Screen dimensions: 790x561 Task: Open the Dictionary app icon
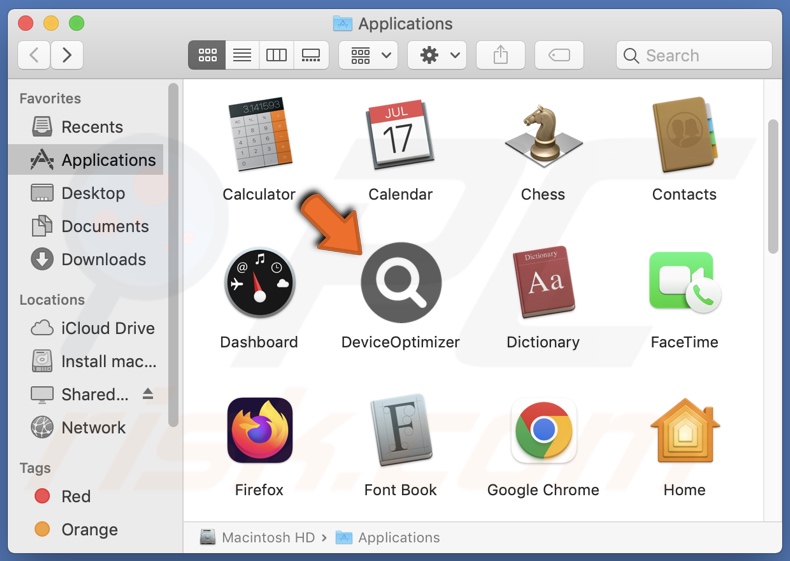[542, 283]
